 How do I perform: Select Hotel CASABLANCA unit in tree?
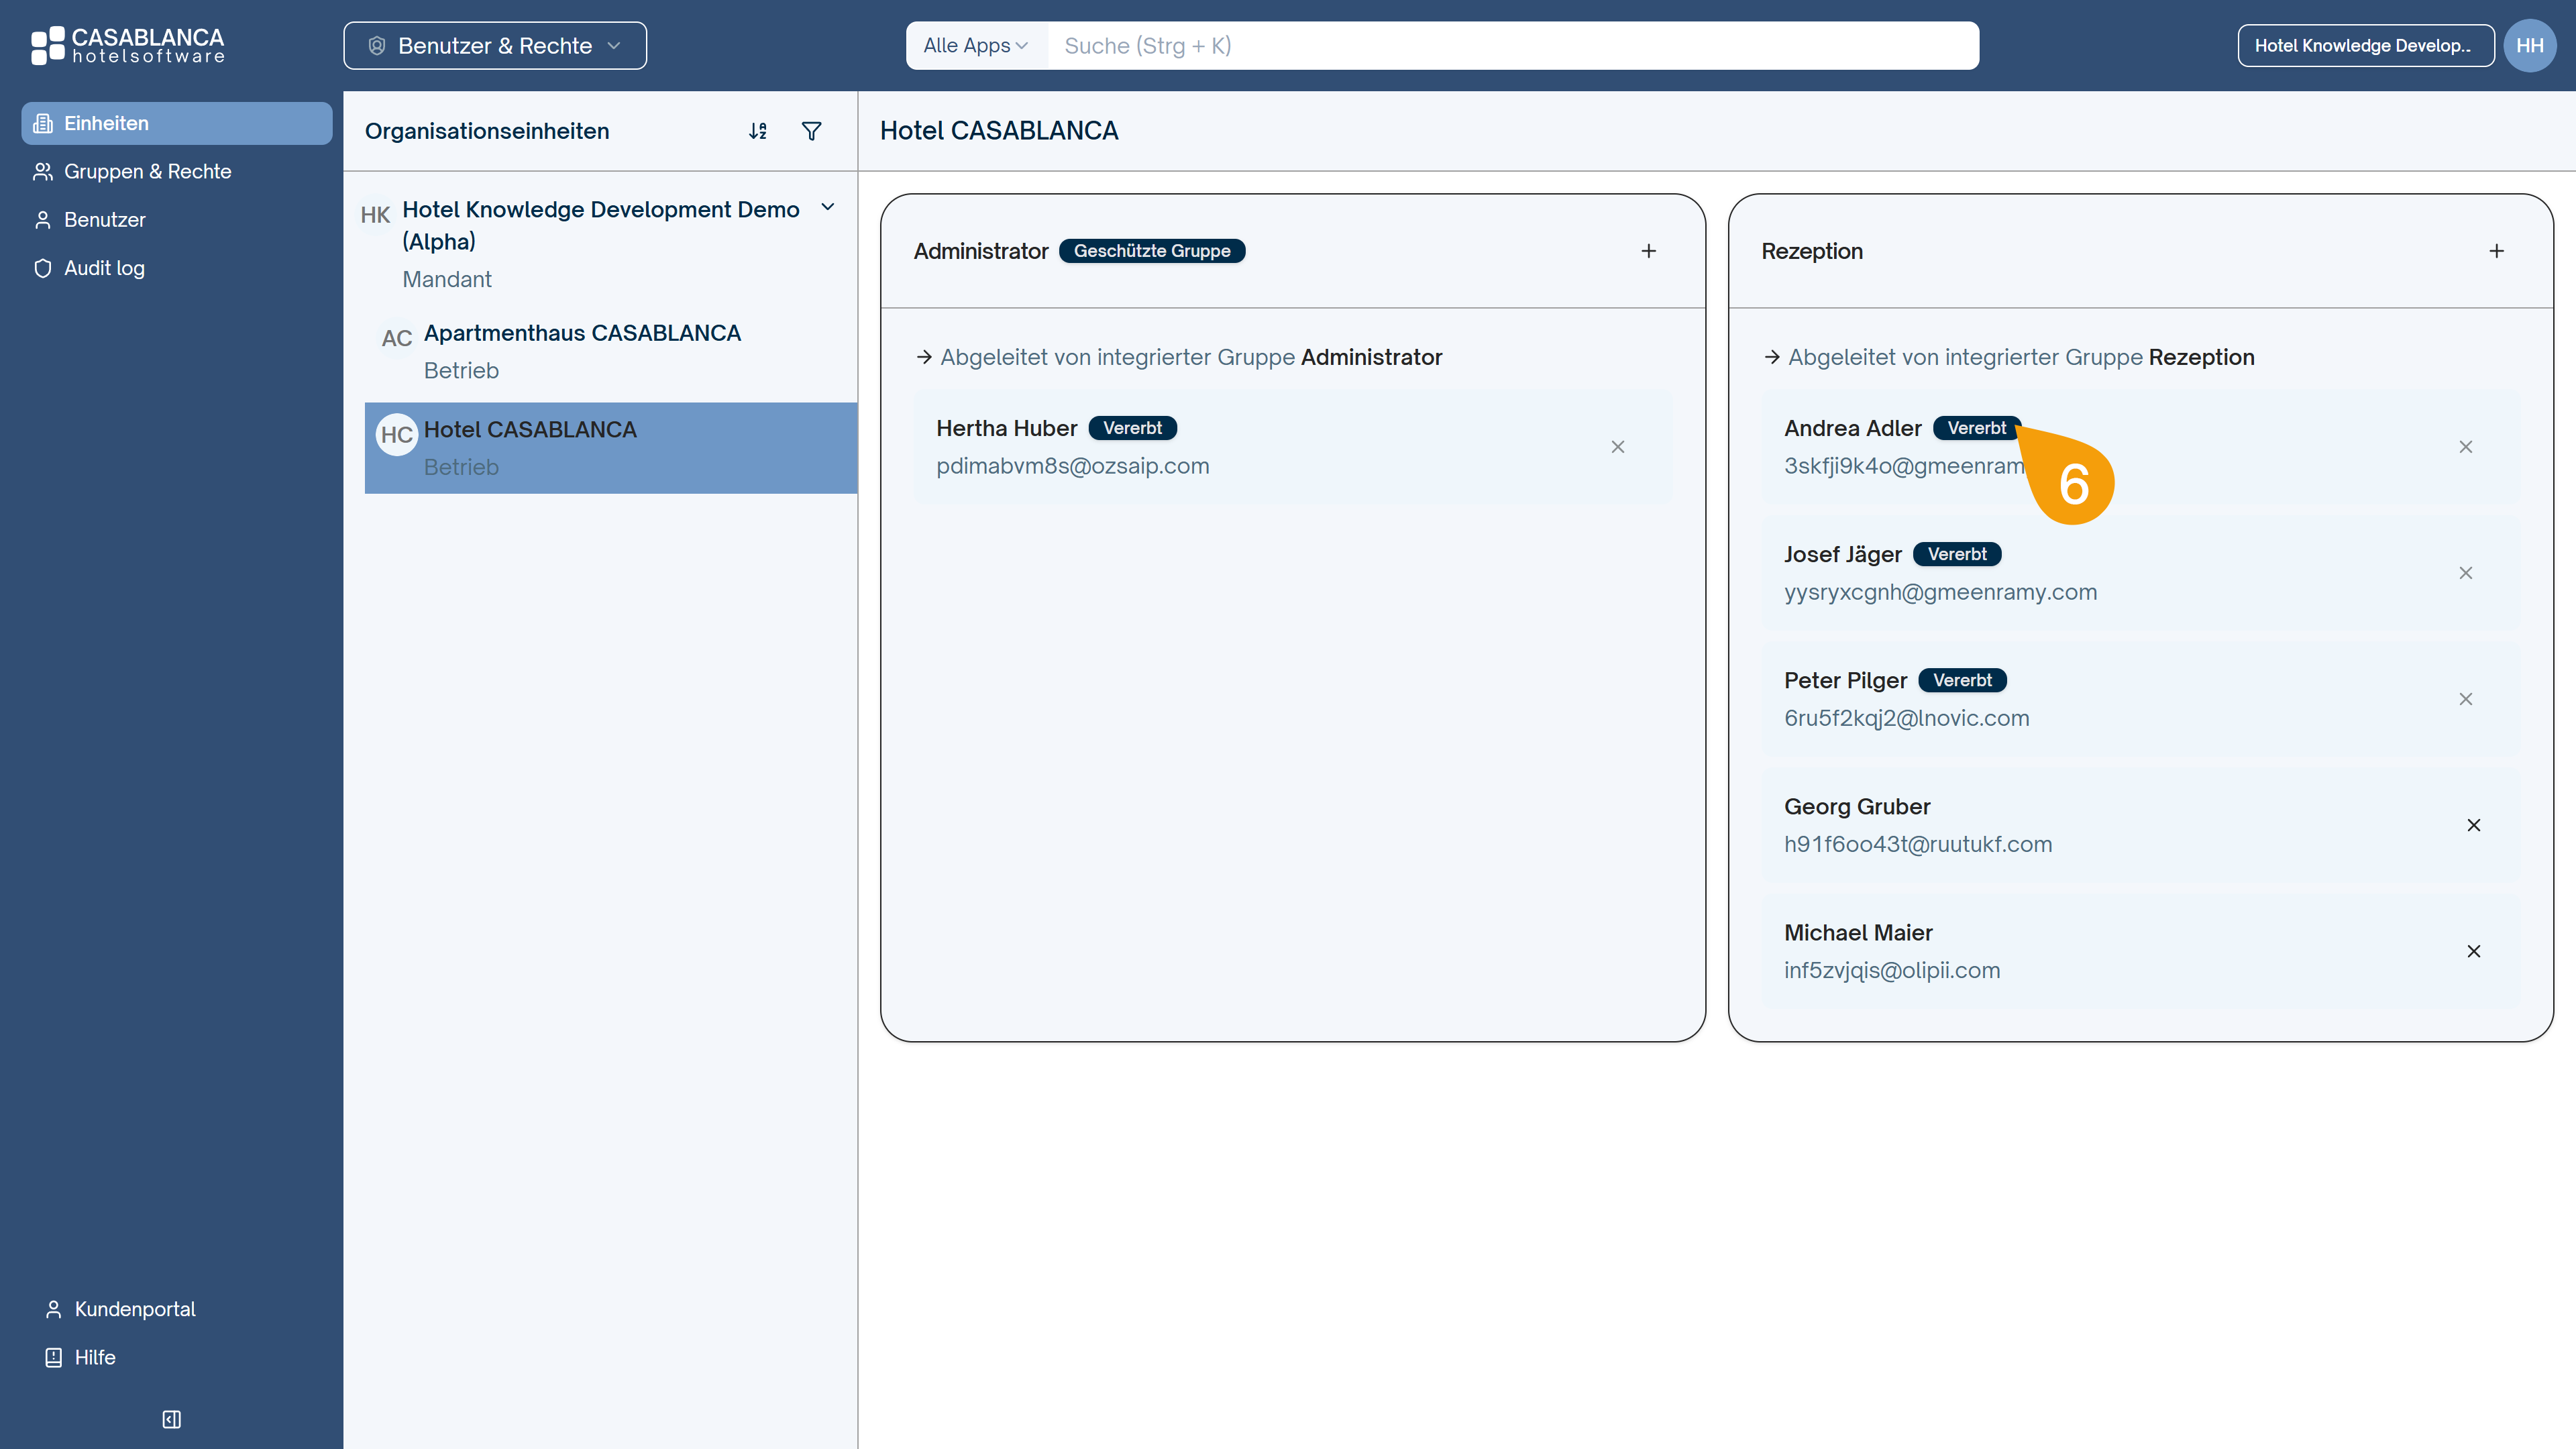click(611, 448)
